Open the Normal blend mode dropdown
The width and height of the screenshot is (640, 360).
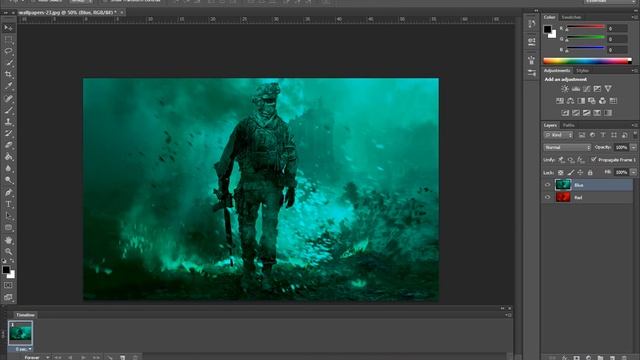pyautogui.click(x=567, y=147)
